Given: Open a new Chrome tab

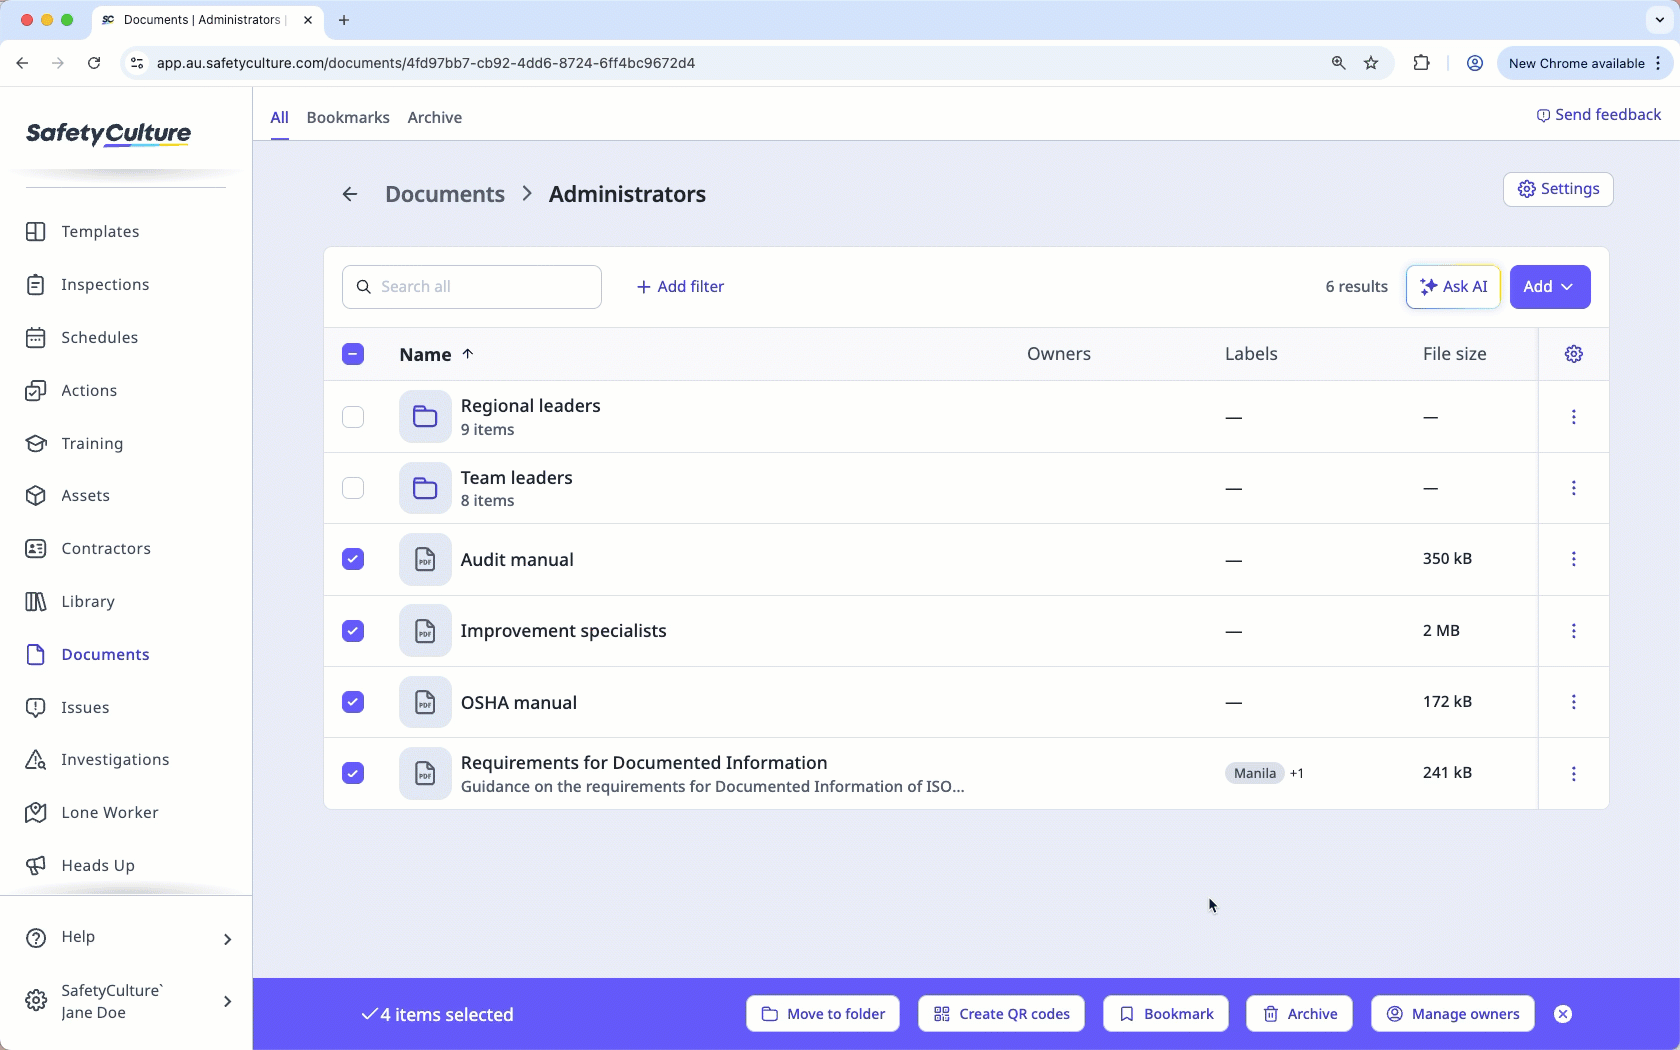Looking at the screenshot, I should point(344,19).
